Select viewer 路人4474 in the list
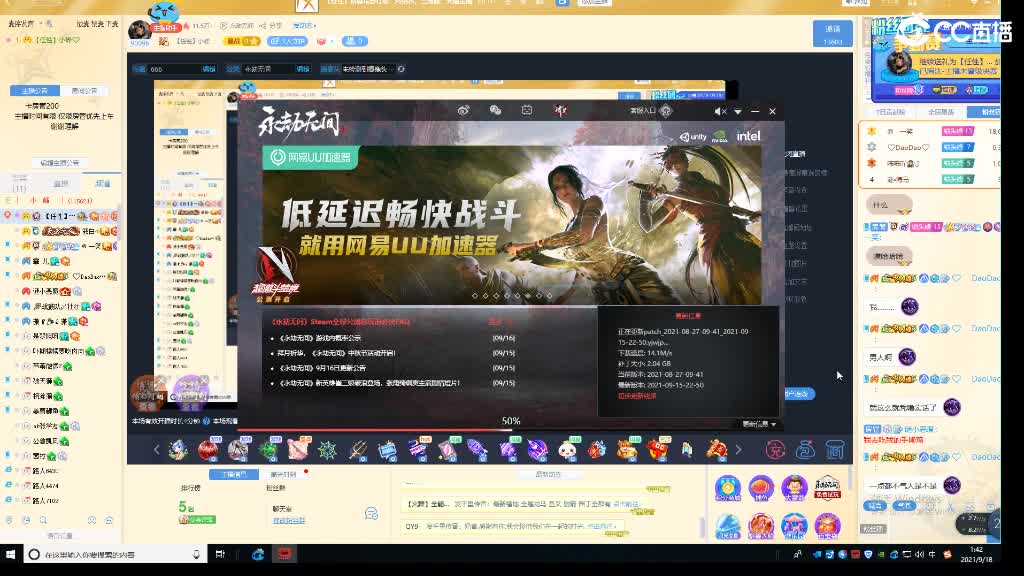Screen dimensions: 1024x576 tap(45, 485)
